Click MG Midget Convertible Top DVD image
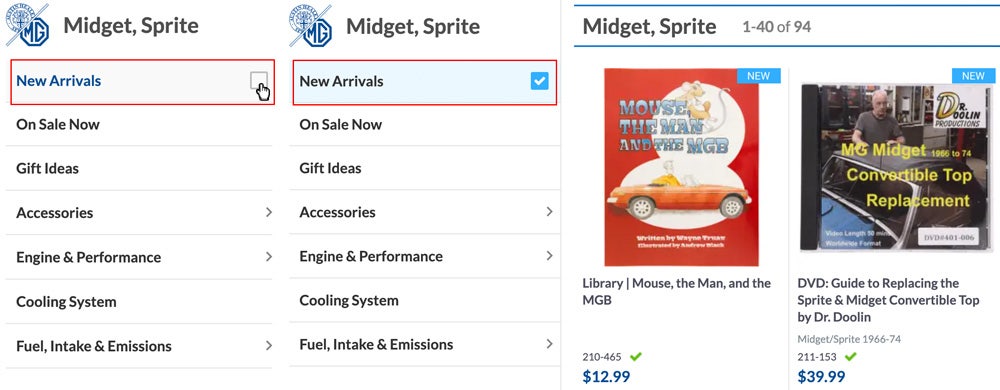The width and height of the screenshot is (1000, 390). [x=896, y=167]
